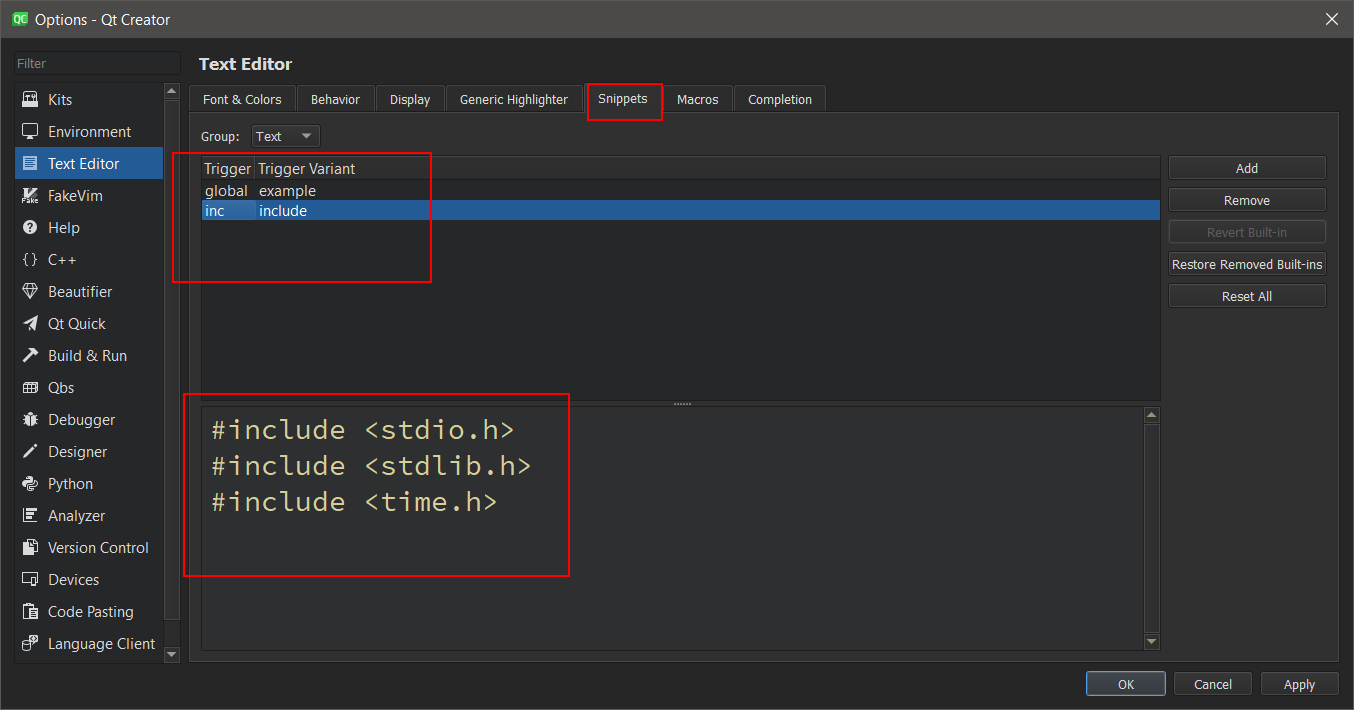The image size is (1354, 710).
Task: Open the Completion tab
Action: click(780, 99)
